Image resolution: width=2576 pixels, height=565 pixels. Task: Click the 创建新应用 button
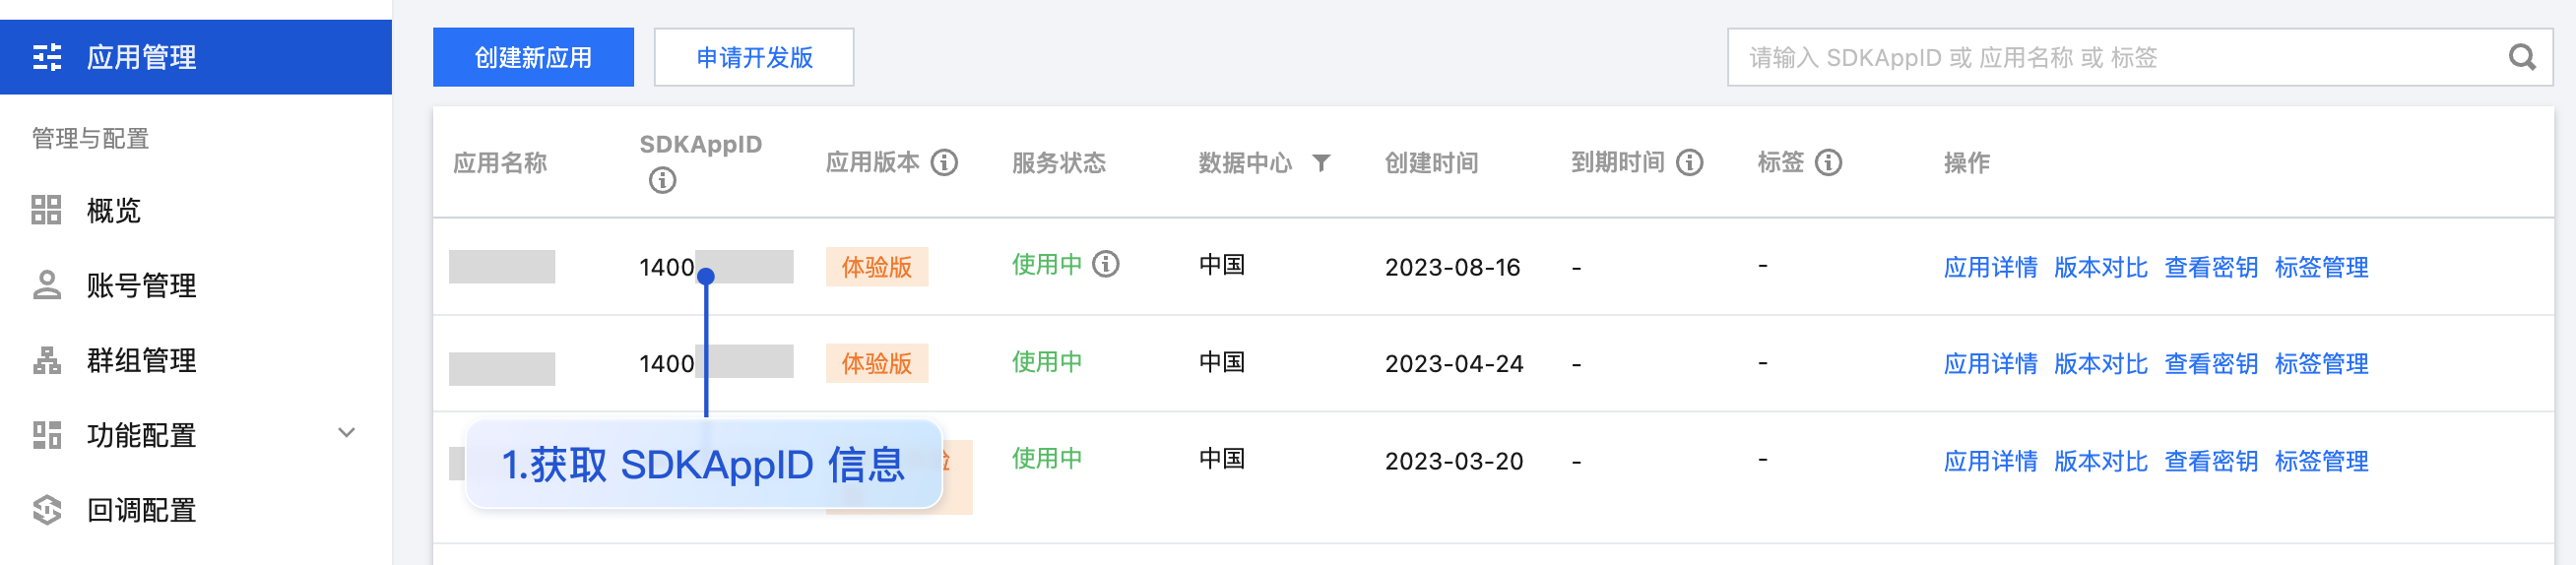coord(533,58)
